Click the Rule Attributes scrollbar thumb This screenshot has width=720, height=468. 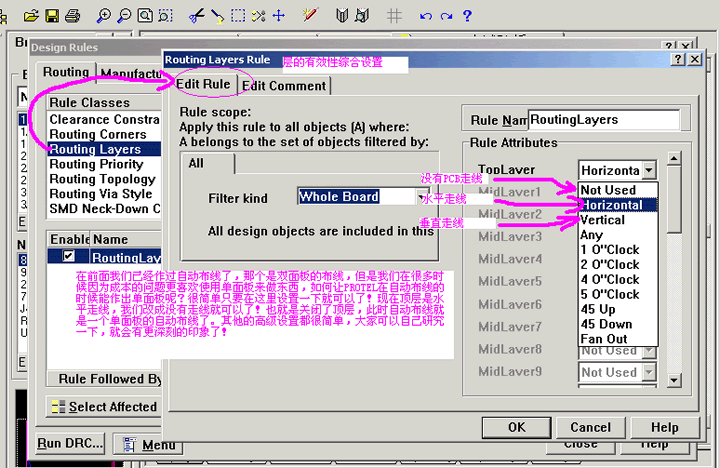click(674, 200)
